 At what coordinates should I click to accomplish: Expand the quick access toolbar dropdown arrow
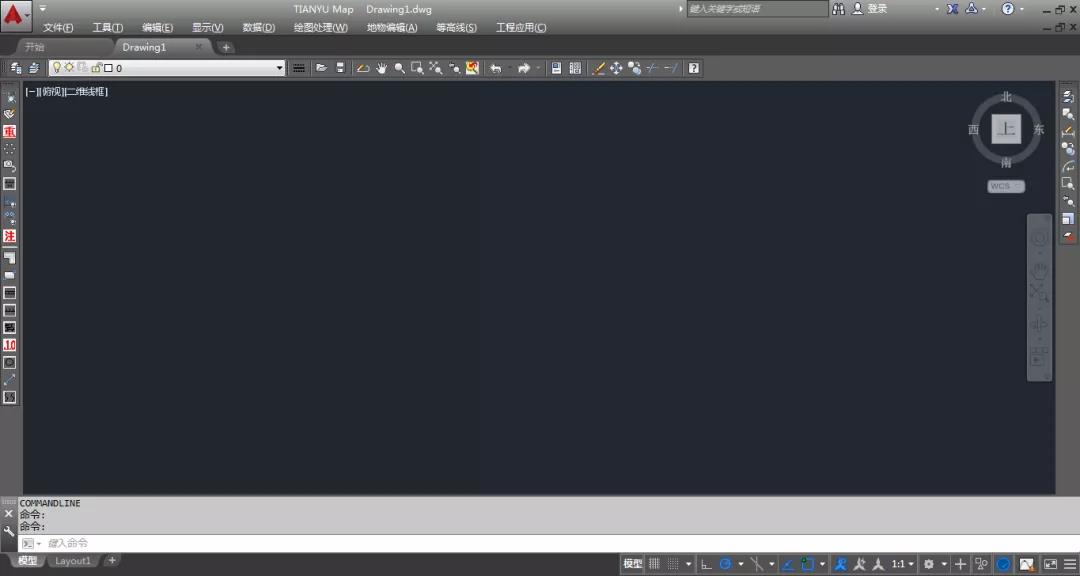pyautogui.click(x=43, y=8)
